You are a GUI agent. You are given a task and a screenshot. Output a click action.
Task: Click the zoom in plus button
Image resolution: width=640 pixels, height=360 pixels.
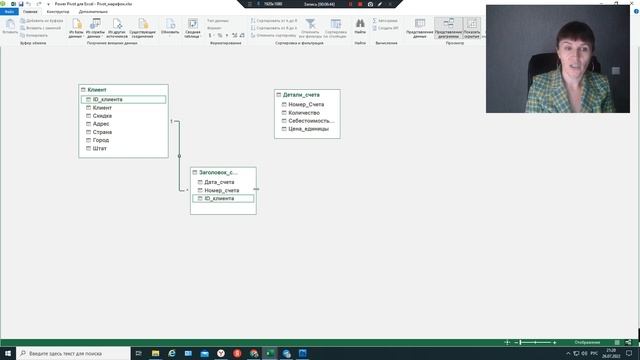pyautogui.click(x=554, y=342)
